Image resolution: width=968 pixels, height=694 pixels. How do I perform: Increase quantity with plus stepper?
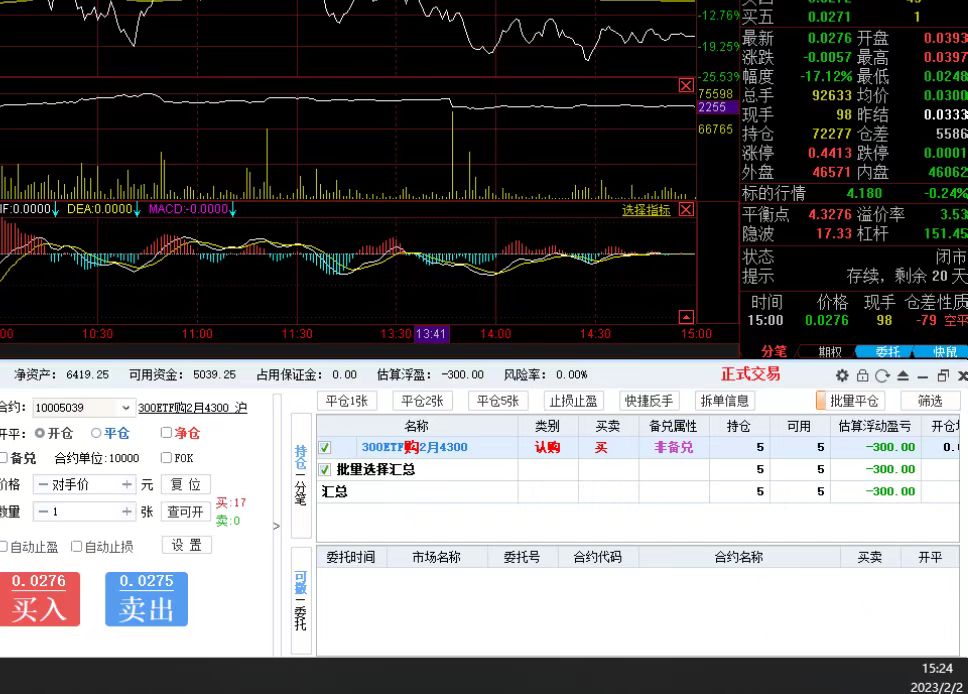[x=127, y=511]
